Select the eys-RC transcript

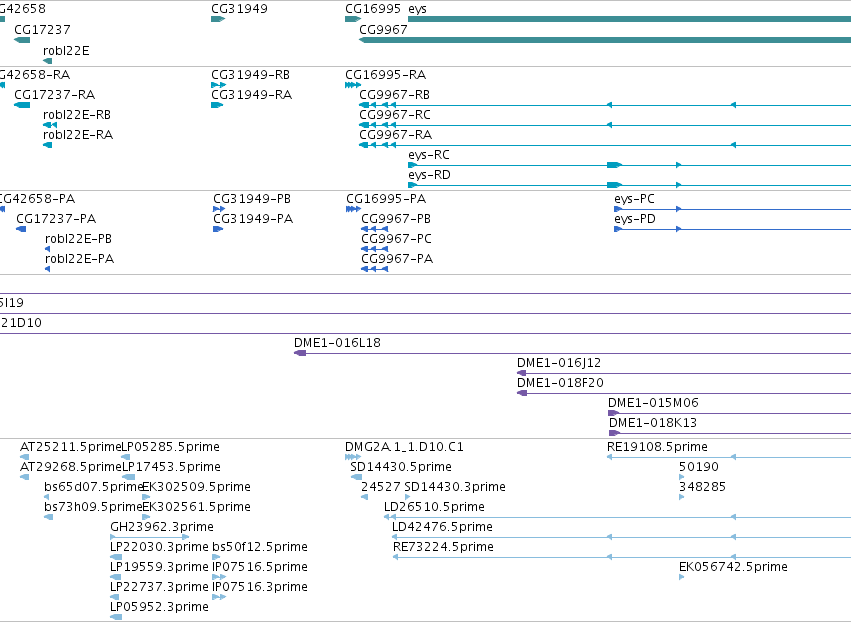[429, 155]
